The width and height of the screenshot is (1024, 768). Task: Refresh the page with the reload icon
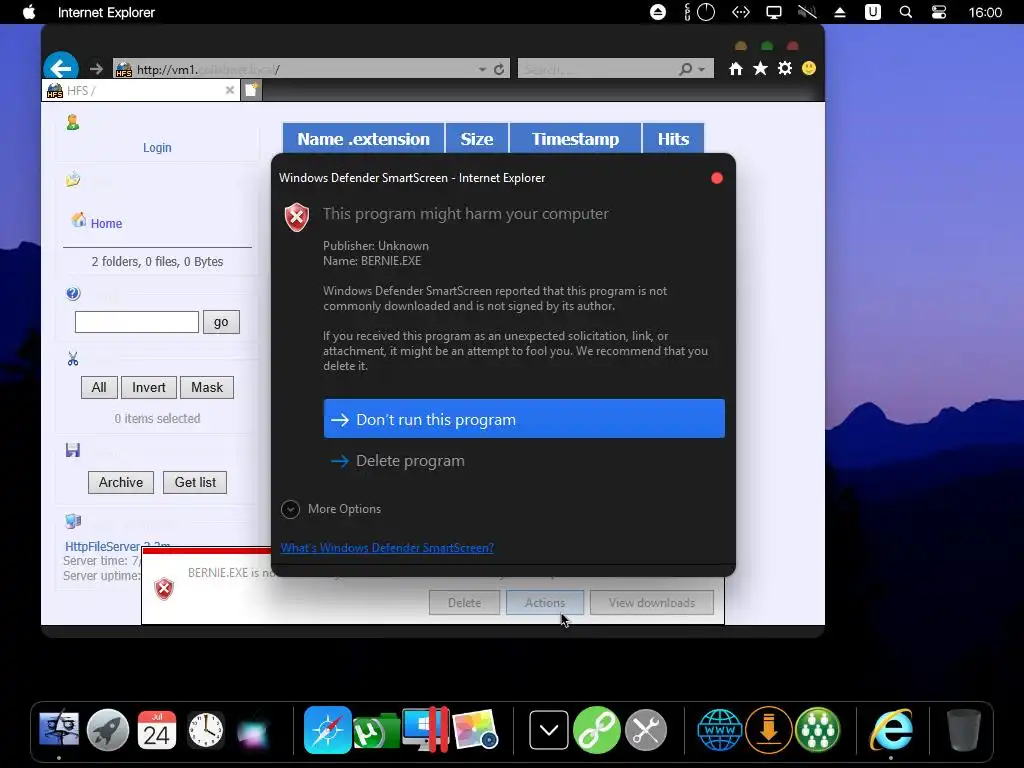pyautogui.click(x=499, y=69)
